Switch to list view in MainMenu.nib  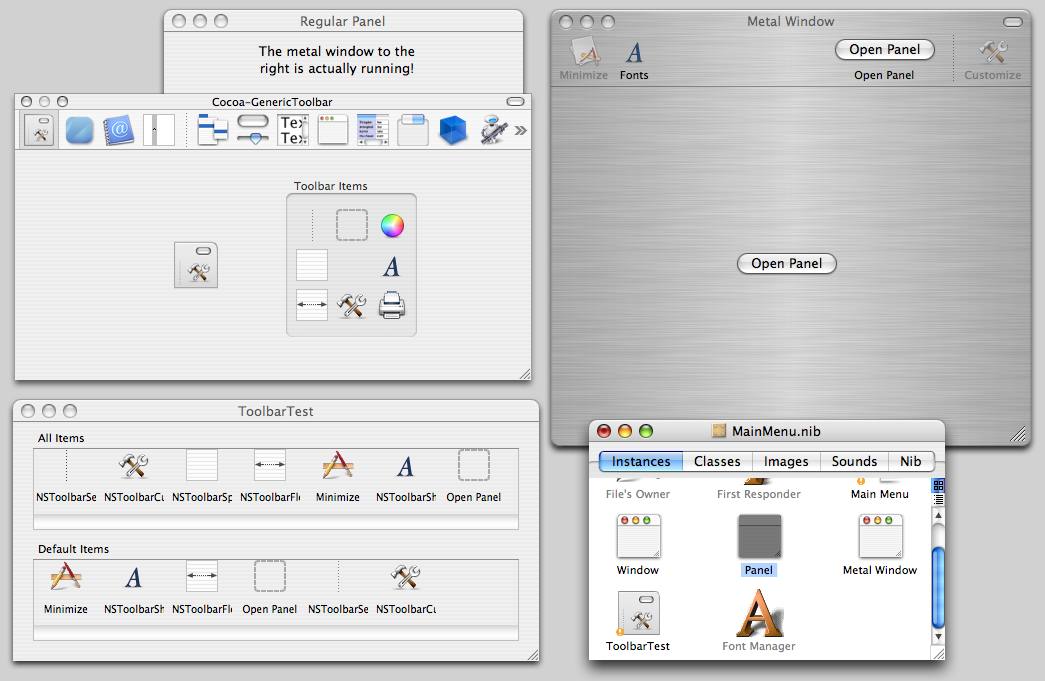[x=938, y=499]
